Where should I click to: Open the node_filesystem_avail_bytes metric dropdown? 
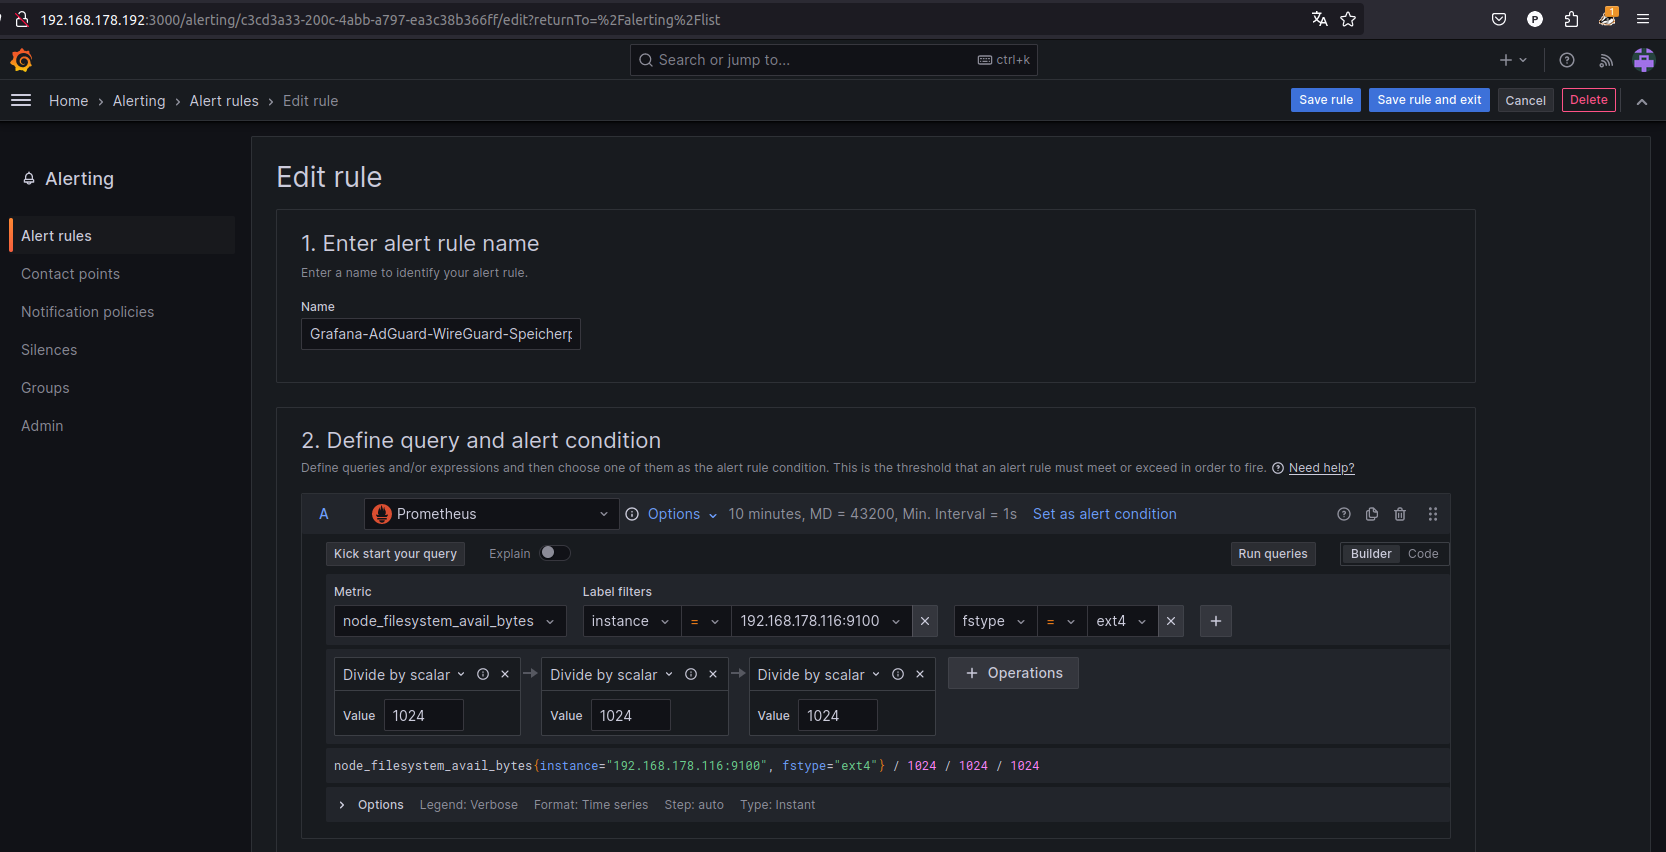click(x=449, y=621)
